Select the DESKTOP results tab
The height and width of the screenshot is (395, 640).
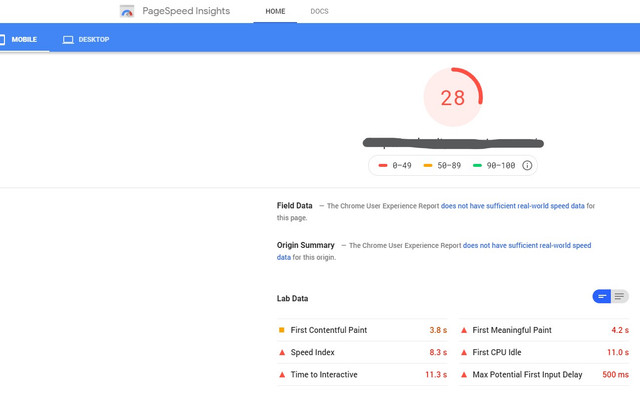tap(86, 40)
